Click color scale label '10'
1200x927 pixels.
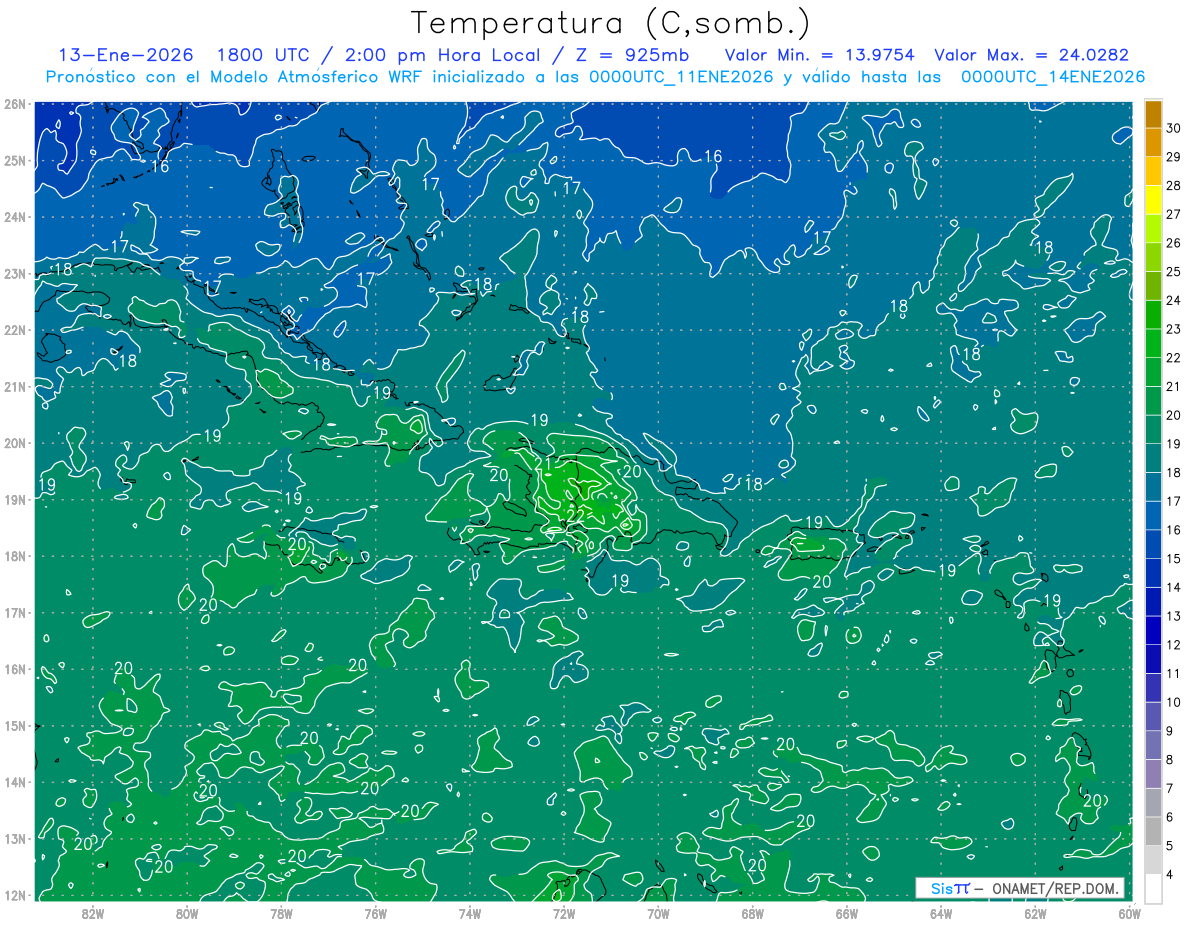point(1173,702)
